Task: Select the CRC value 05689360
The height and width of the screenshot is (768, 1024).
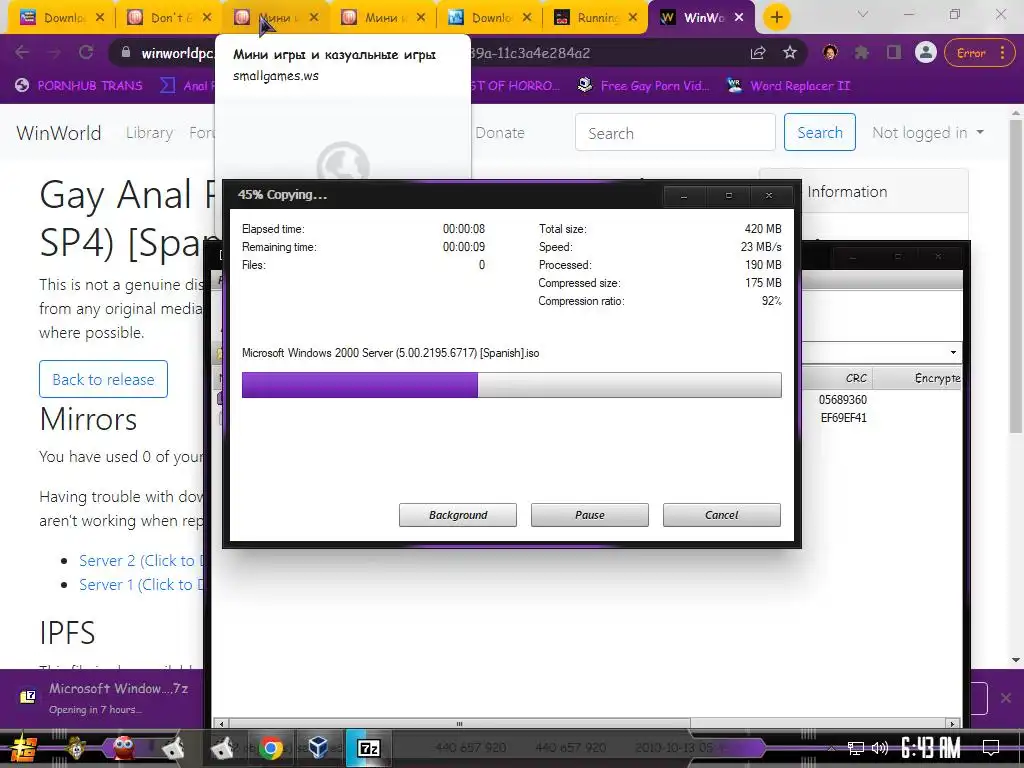Action: point(842,400)
